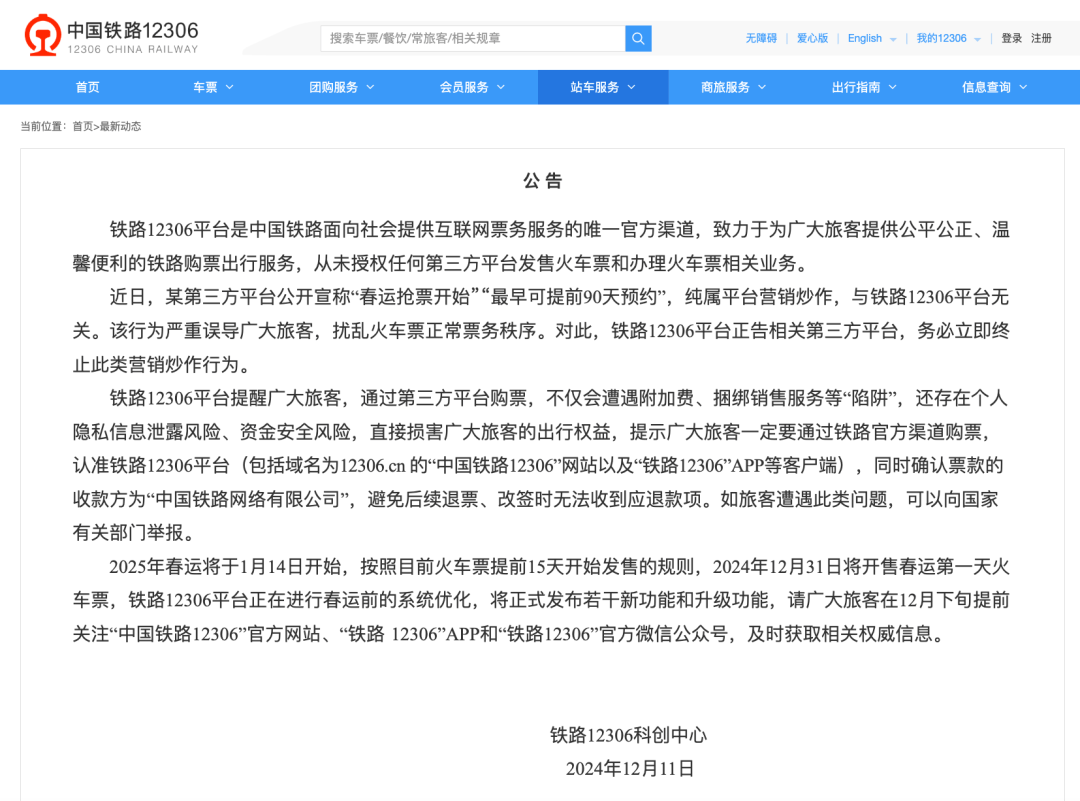
Task: Open the 无障碍 accessibility link
Action: coord(761,39)
